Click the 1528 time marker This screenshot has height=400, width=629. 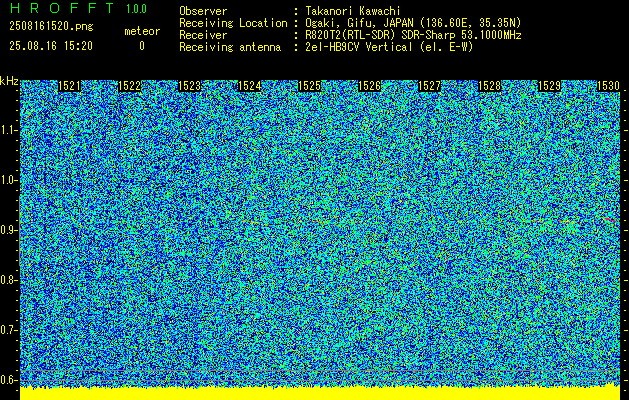[489, 86]
